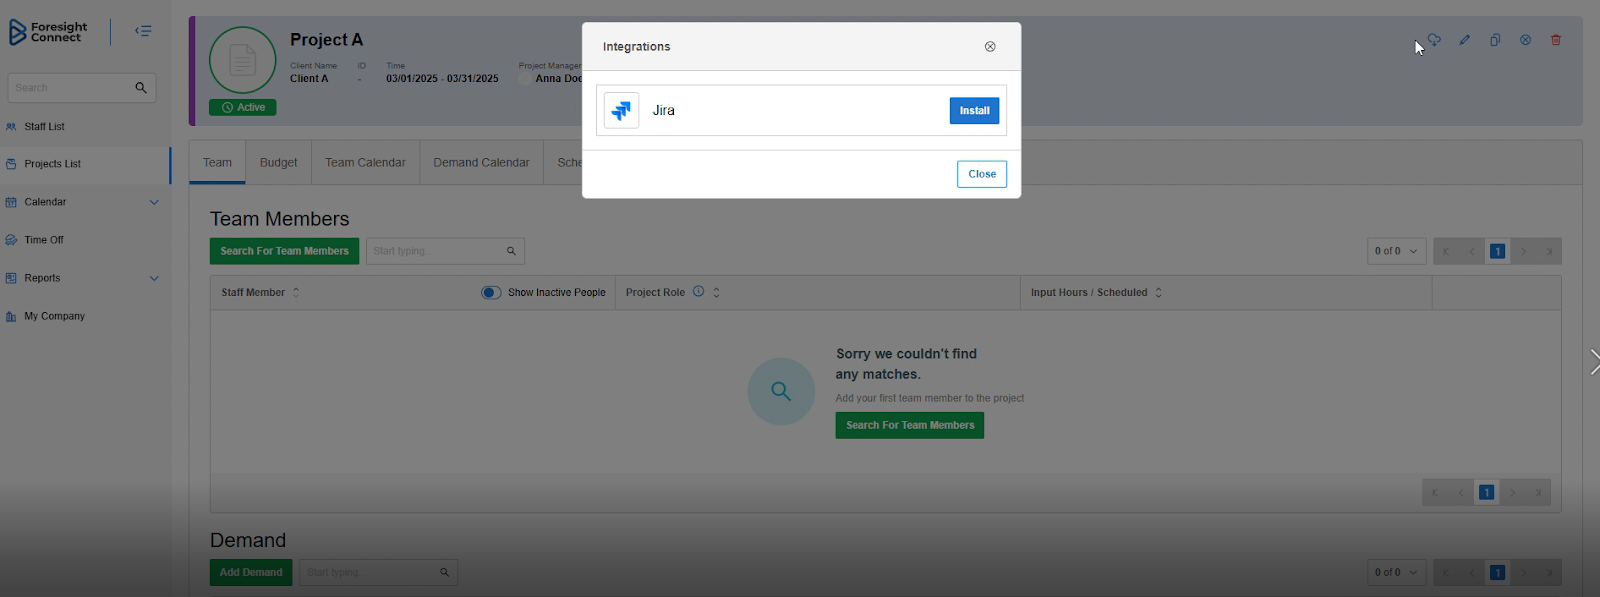
Task: Go to last page in Team Members top pagination
Action: [1550, 251]
